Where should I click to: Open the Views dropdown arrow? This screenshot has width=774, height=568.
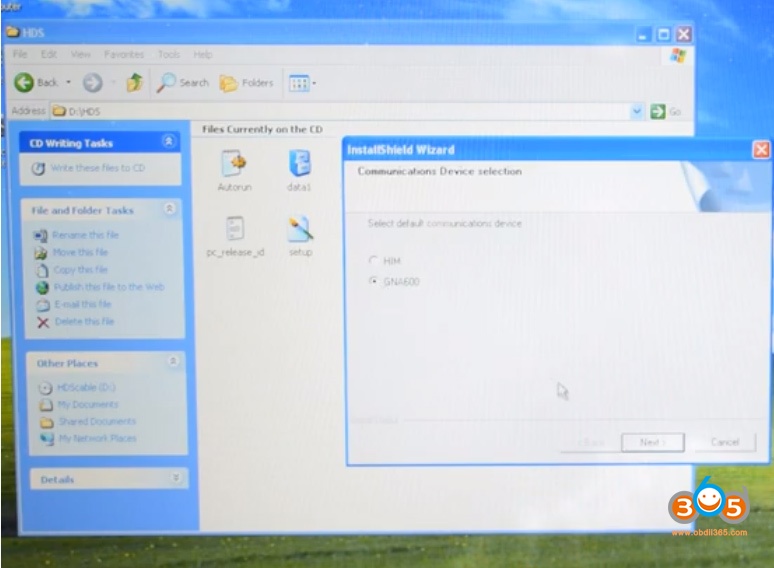[314, 83]
